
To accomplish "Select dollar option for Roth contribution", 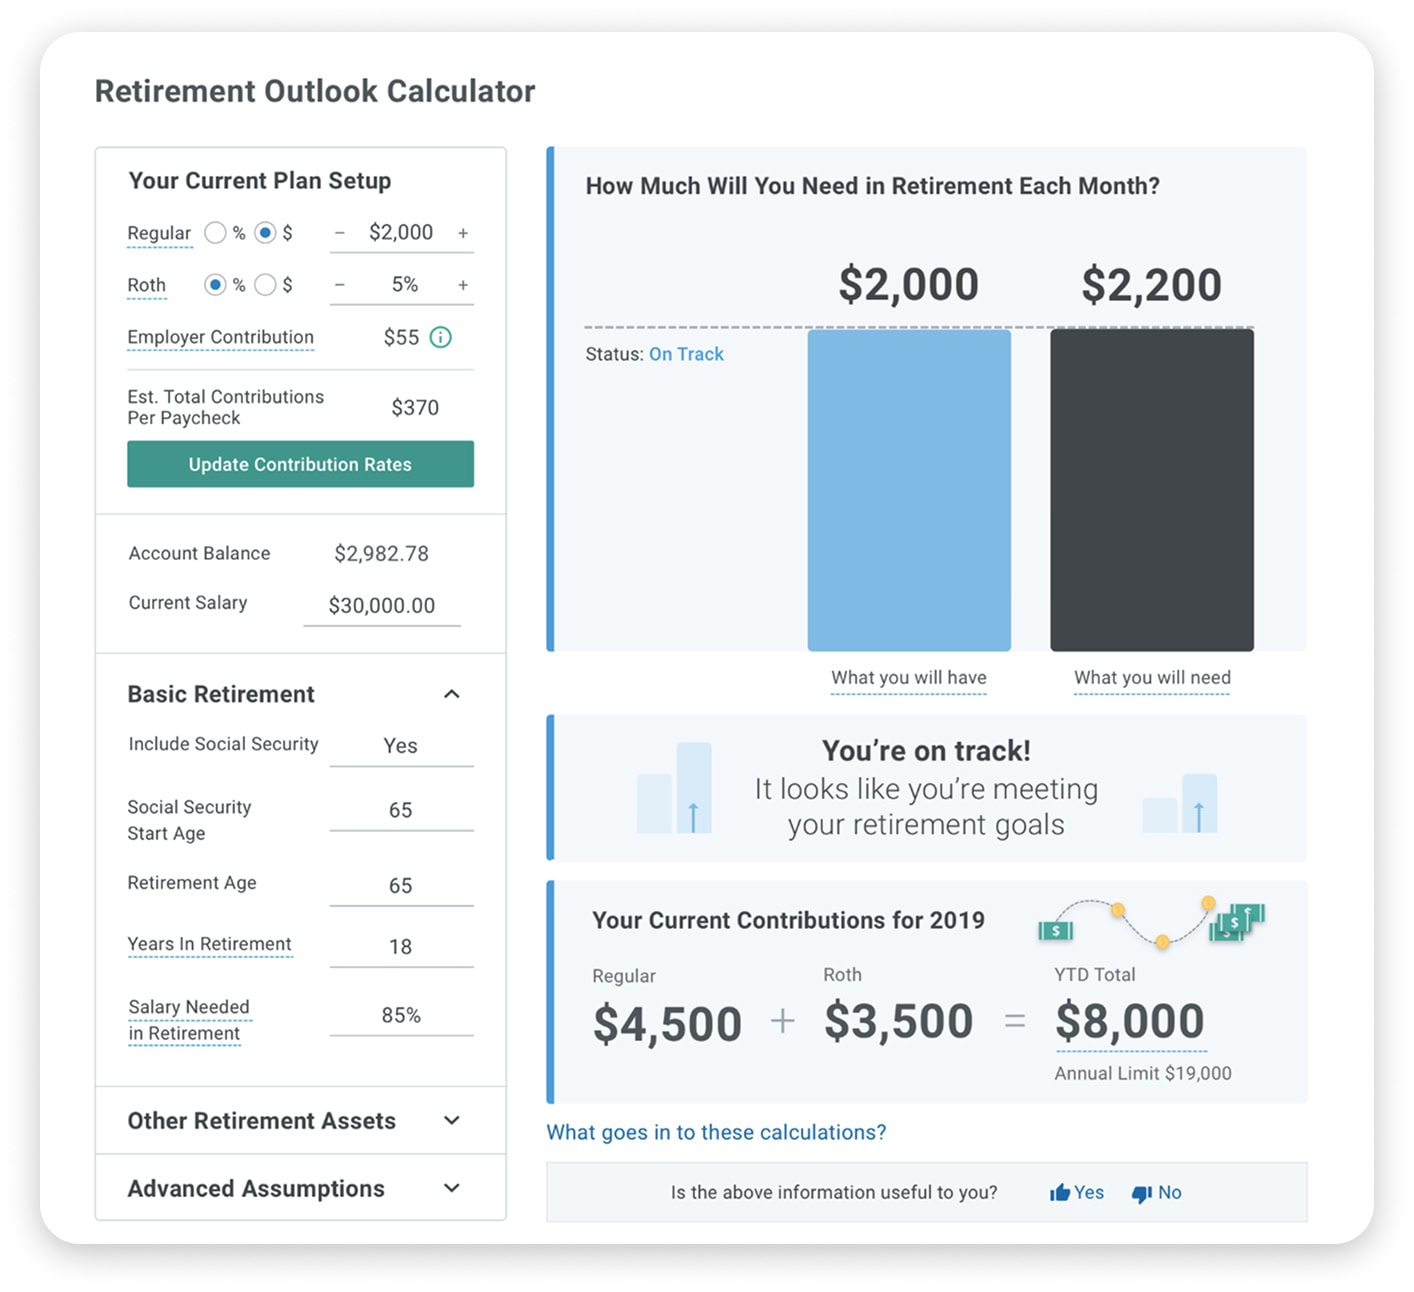I will point(265,285).
